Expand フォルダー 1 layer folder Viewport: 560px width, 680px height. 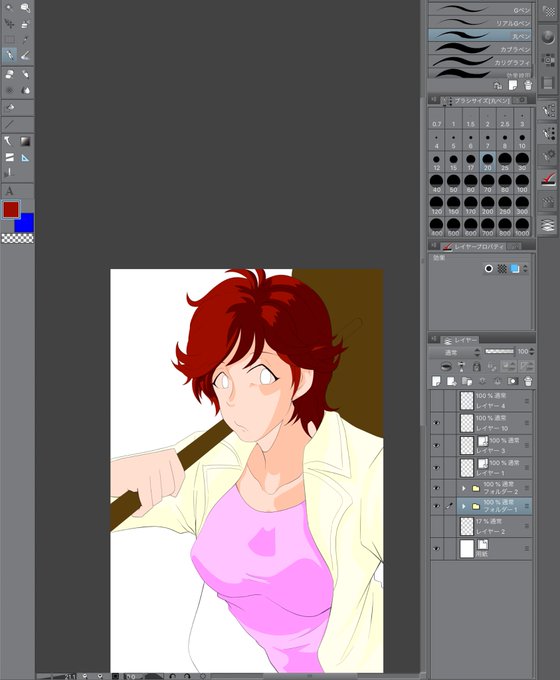click(x=464, y=506)
